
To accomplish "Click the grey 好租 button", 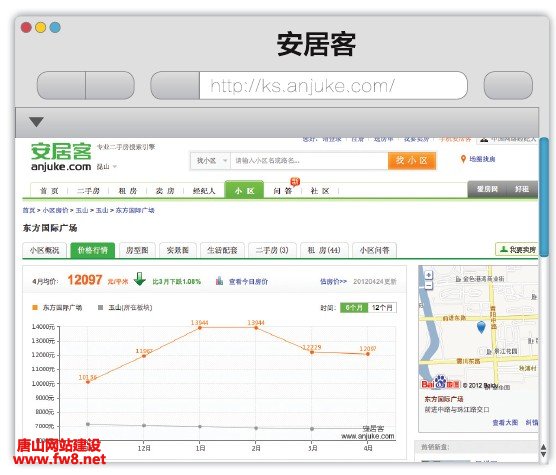I will click(522, 189).
